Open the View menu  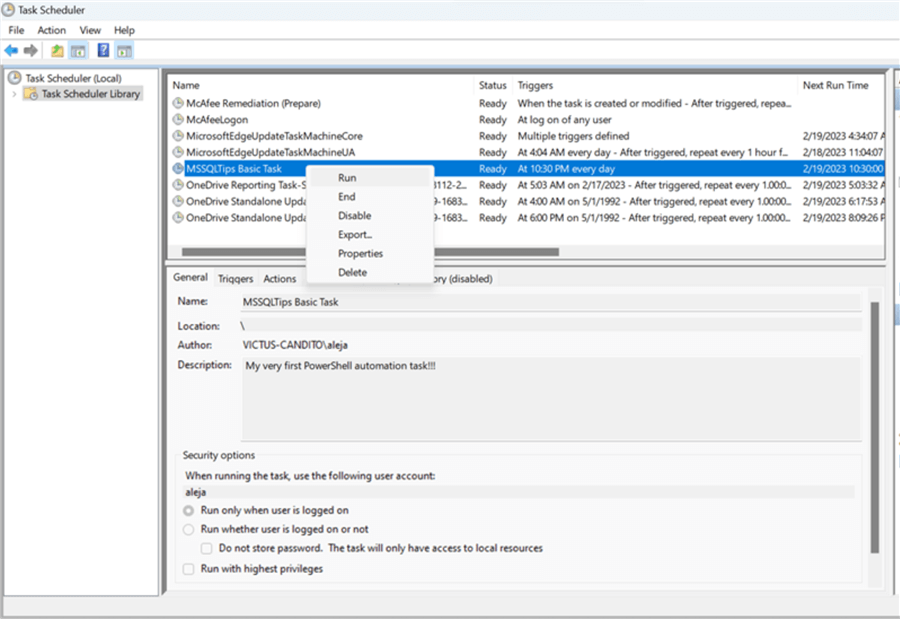point(90,30)
